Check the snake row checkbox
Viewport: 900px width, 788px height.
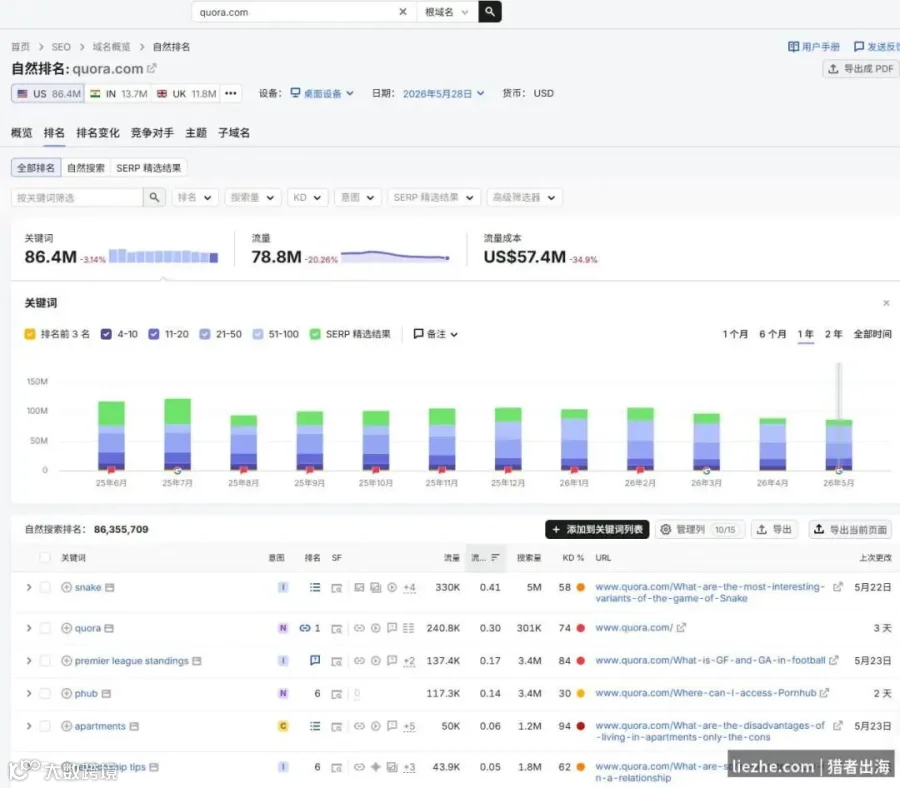[45, 587]
